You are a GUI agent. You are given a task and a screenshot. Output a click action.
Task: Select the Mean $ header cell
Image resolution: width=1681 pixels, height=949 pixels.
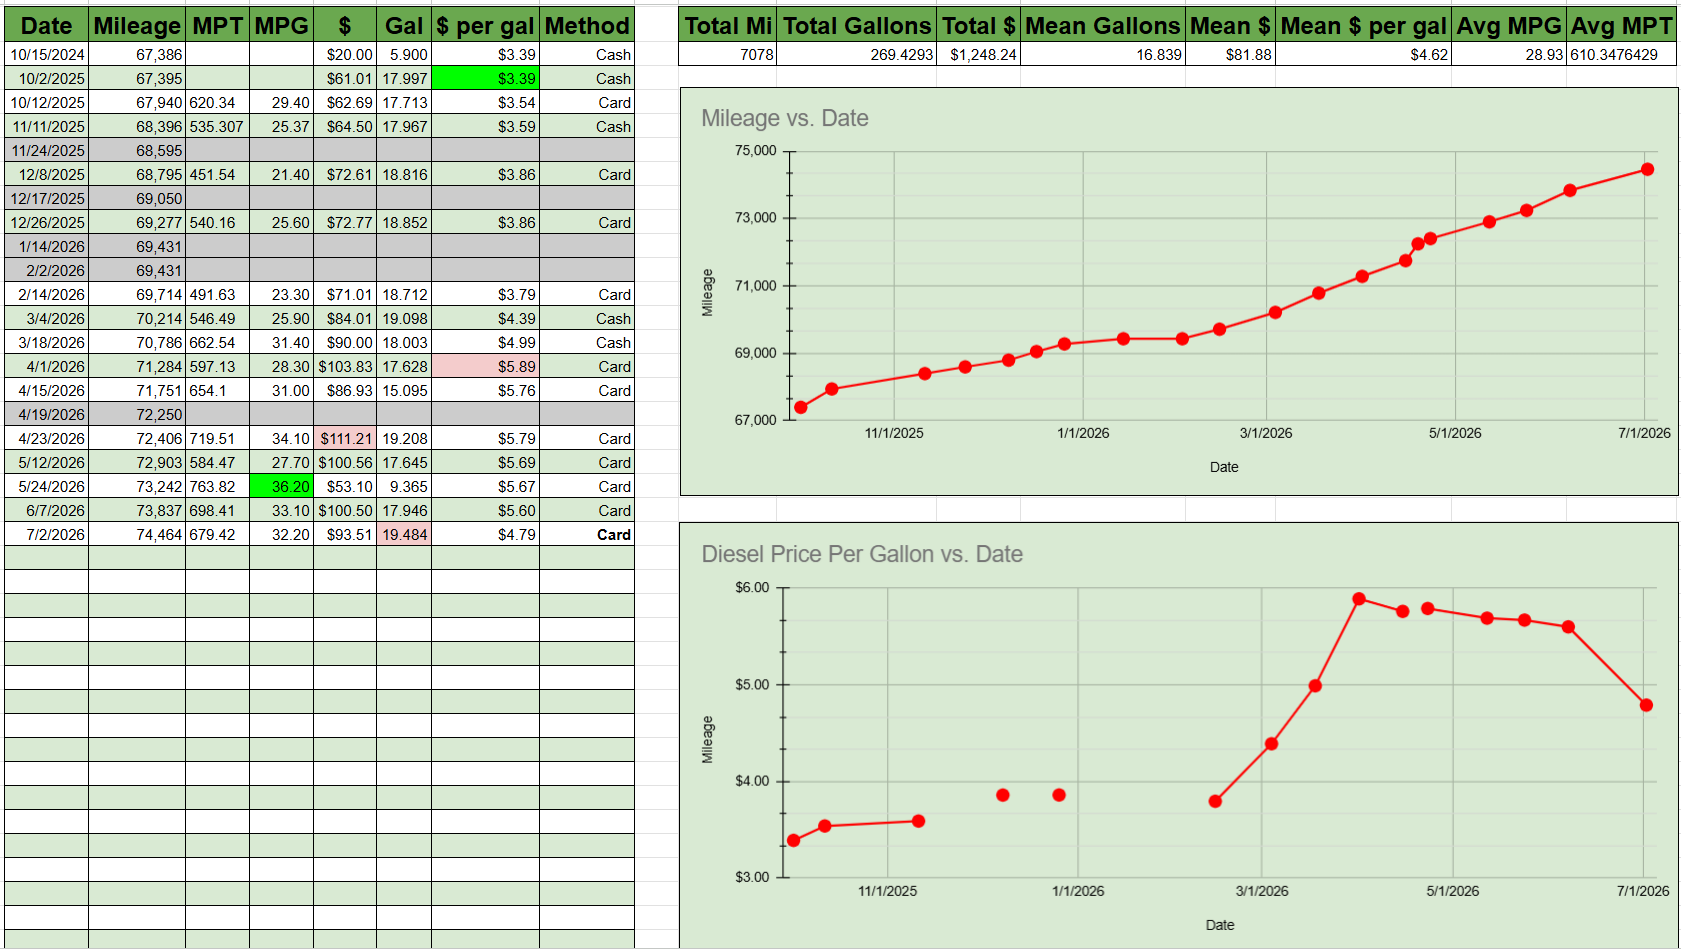click(1230, 26)
